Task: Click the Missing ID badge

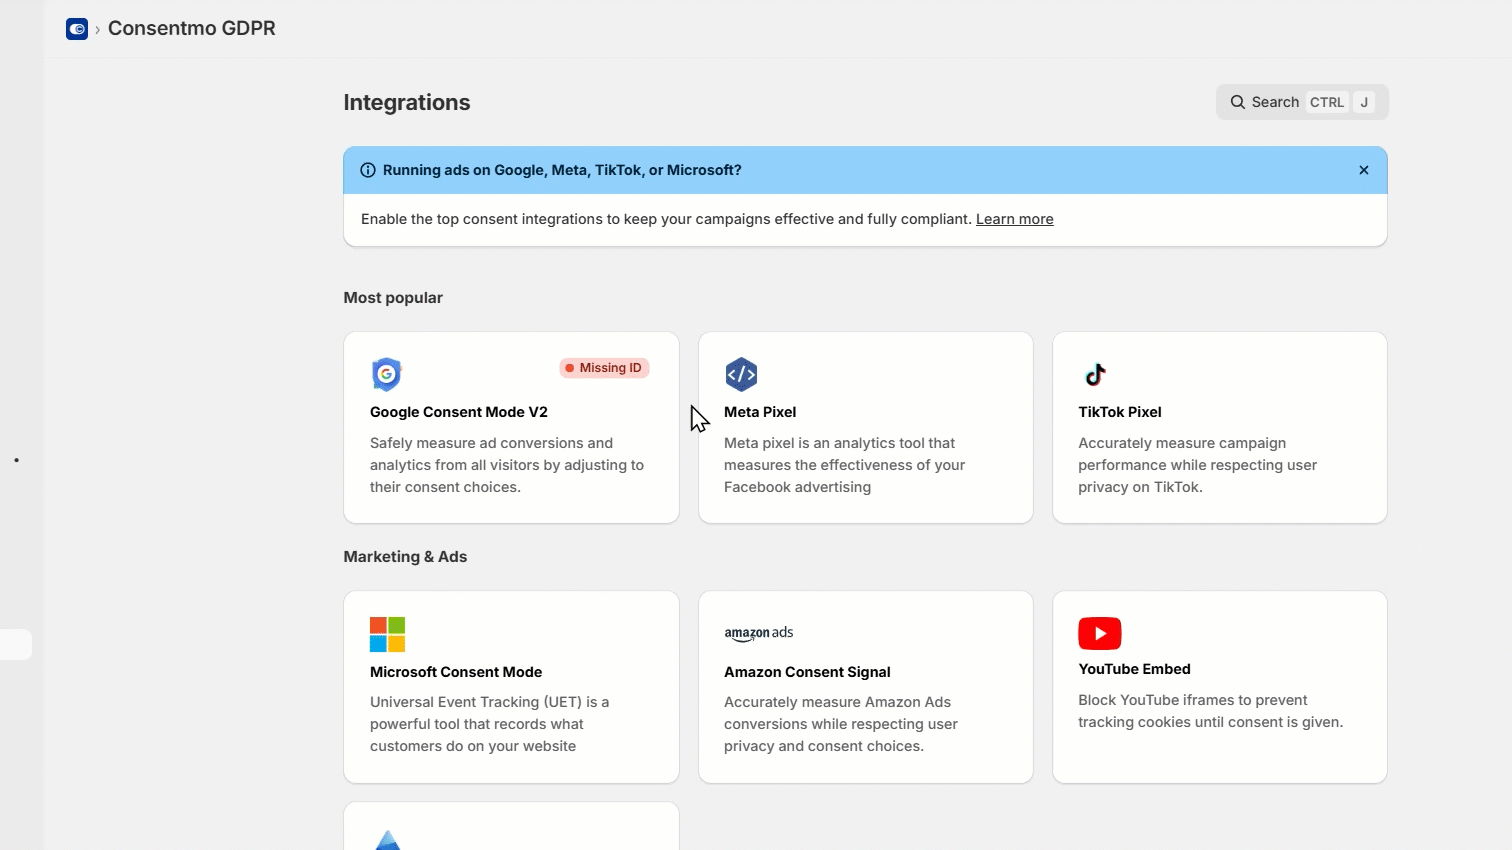Action: tap(604, 368)
